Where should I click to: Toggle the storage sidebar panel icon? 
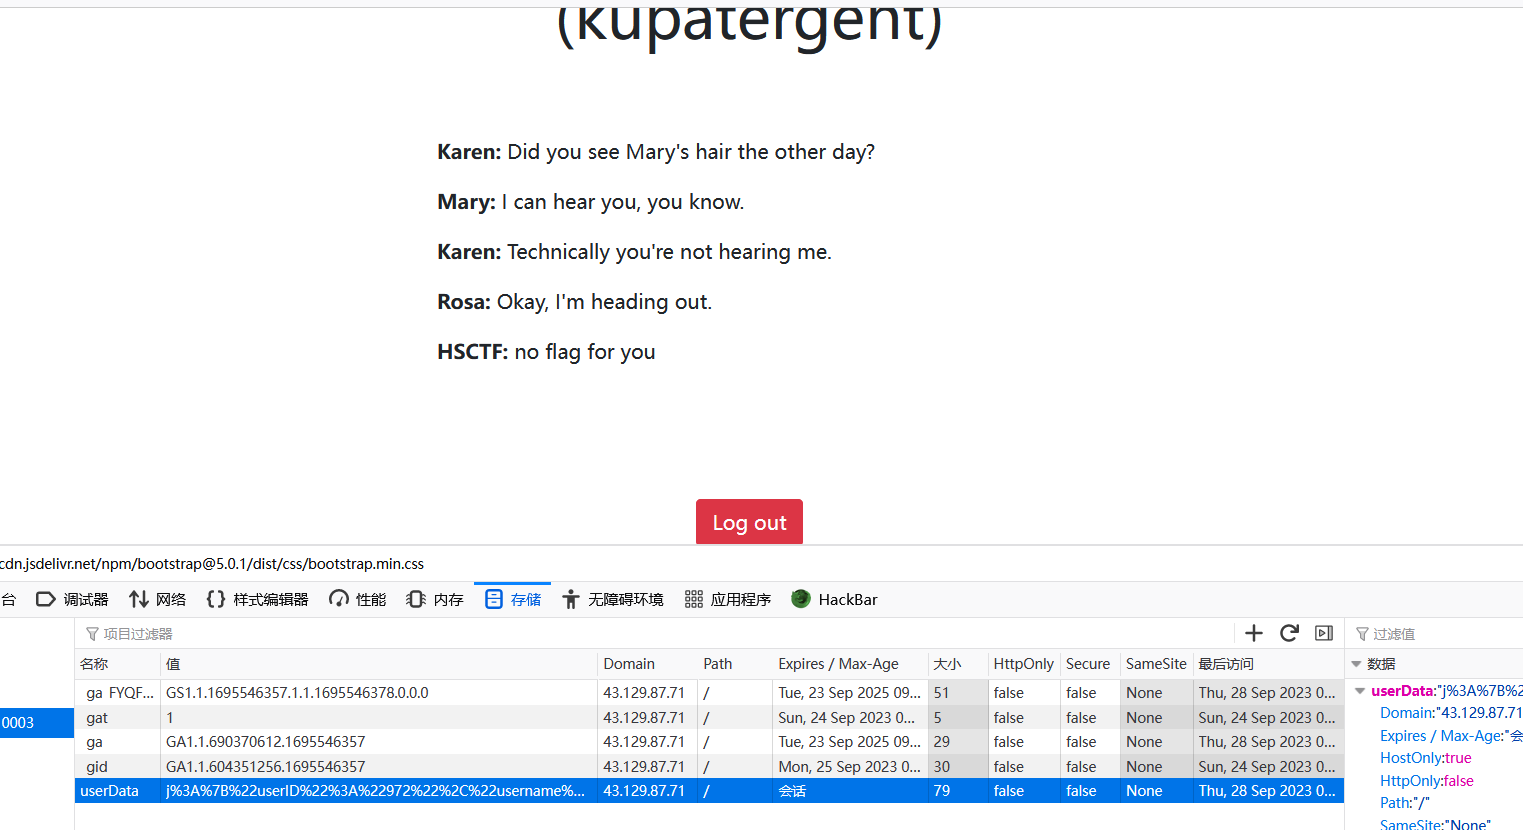pos(1324,633)
